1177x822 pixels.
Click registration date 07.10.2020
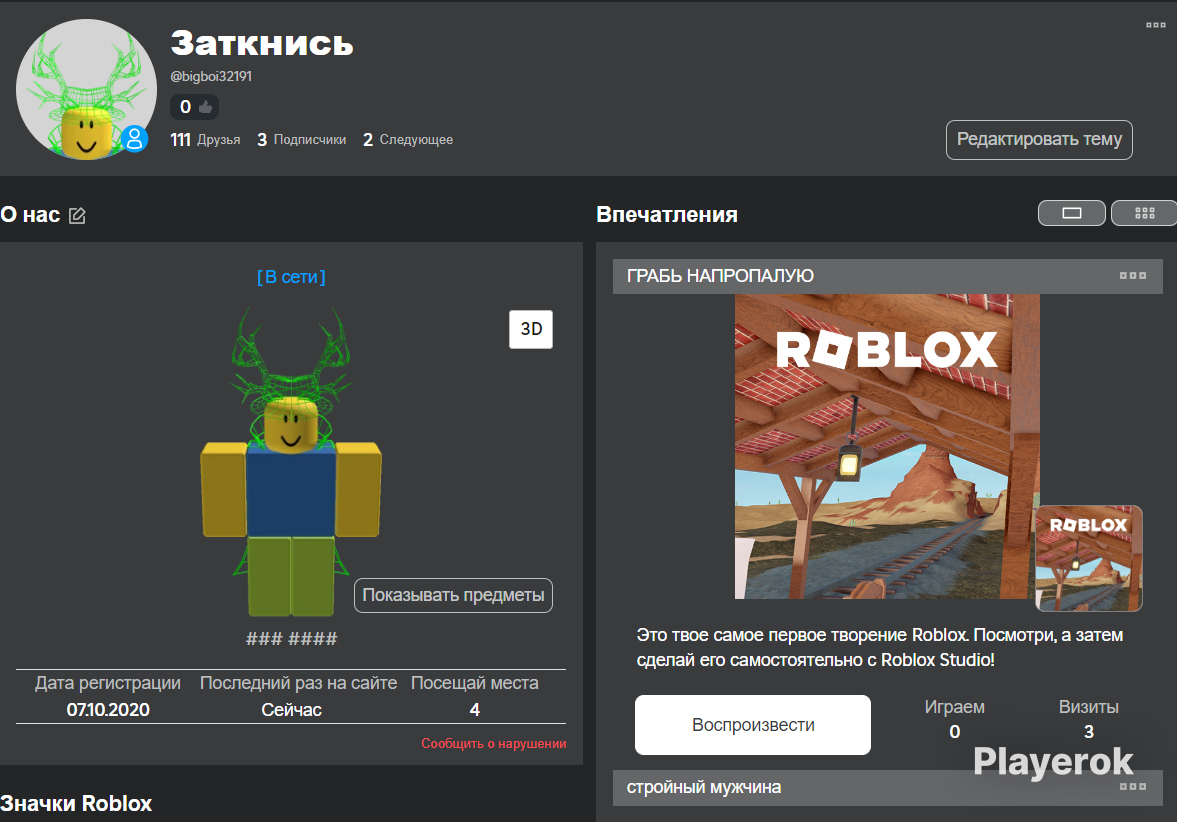pyautogui.click(x=108, y=709)
